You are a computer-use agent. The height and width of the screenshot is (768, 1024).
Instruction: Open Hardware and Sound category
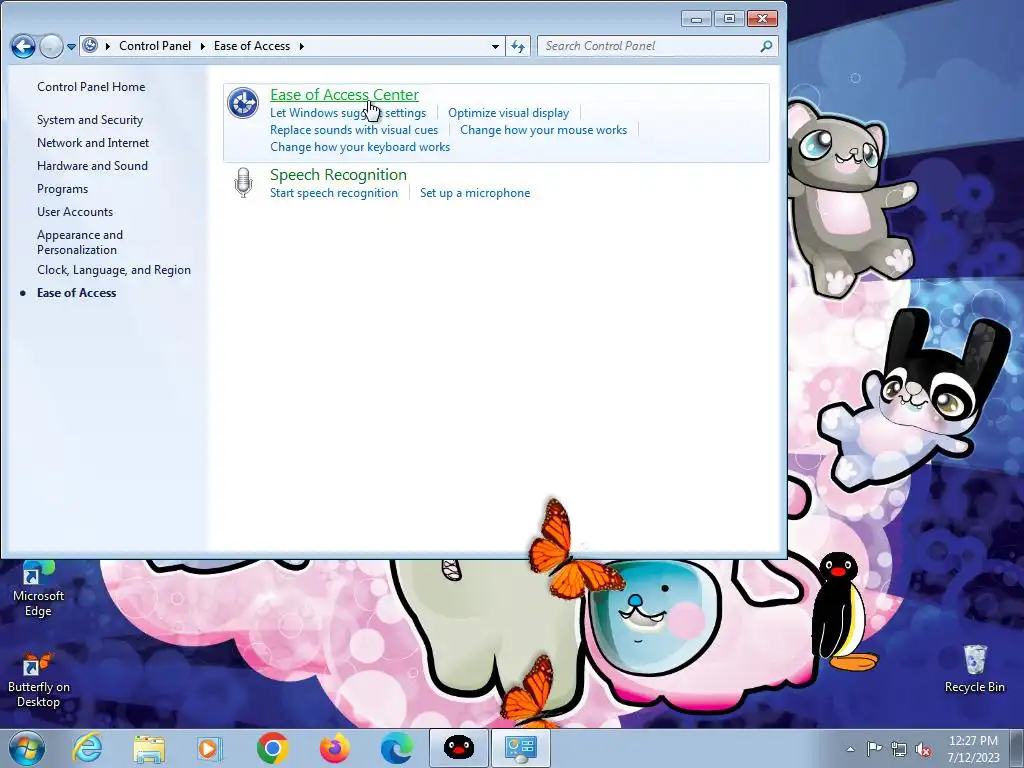click(92, 166)
